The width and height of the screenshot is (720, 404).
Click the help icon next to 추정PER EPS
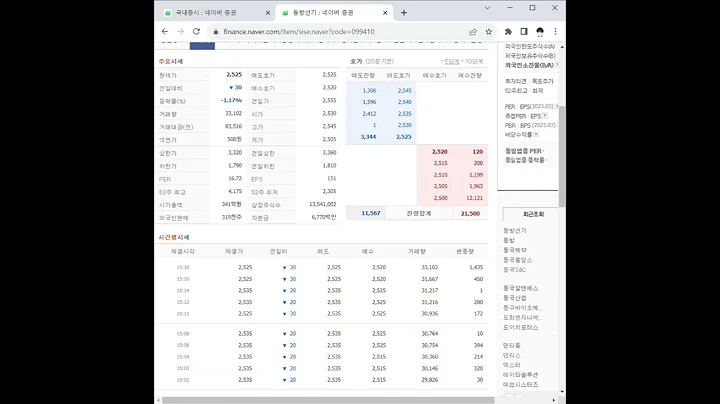[x=545, y=116]
